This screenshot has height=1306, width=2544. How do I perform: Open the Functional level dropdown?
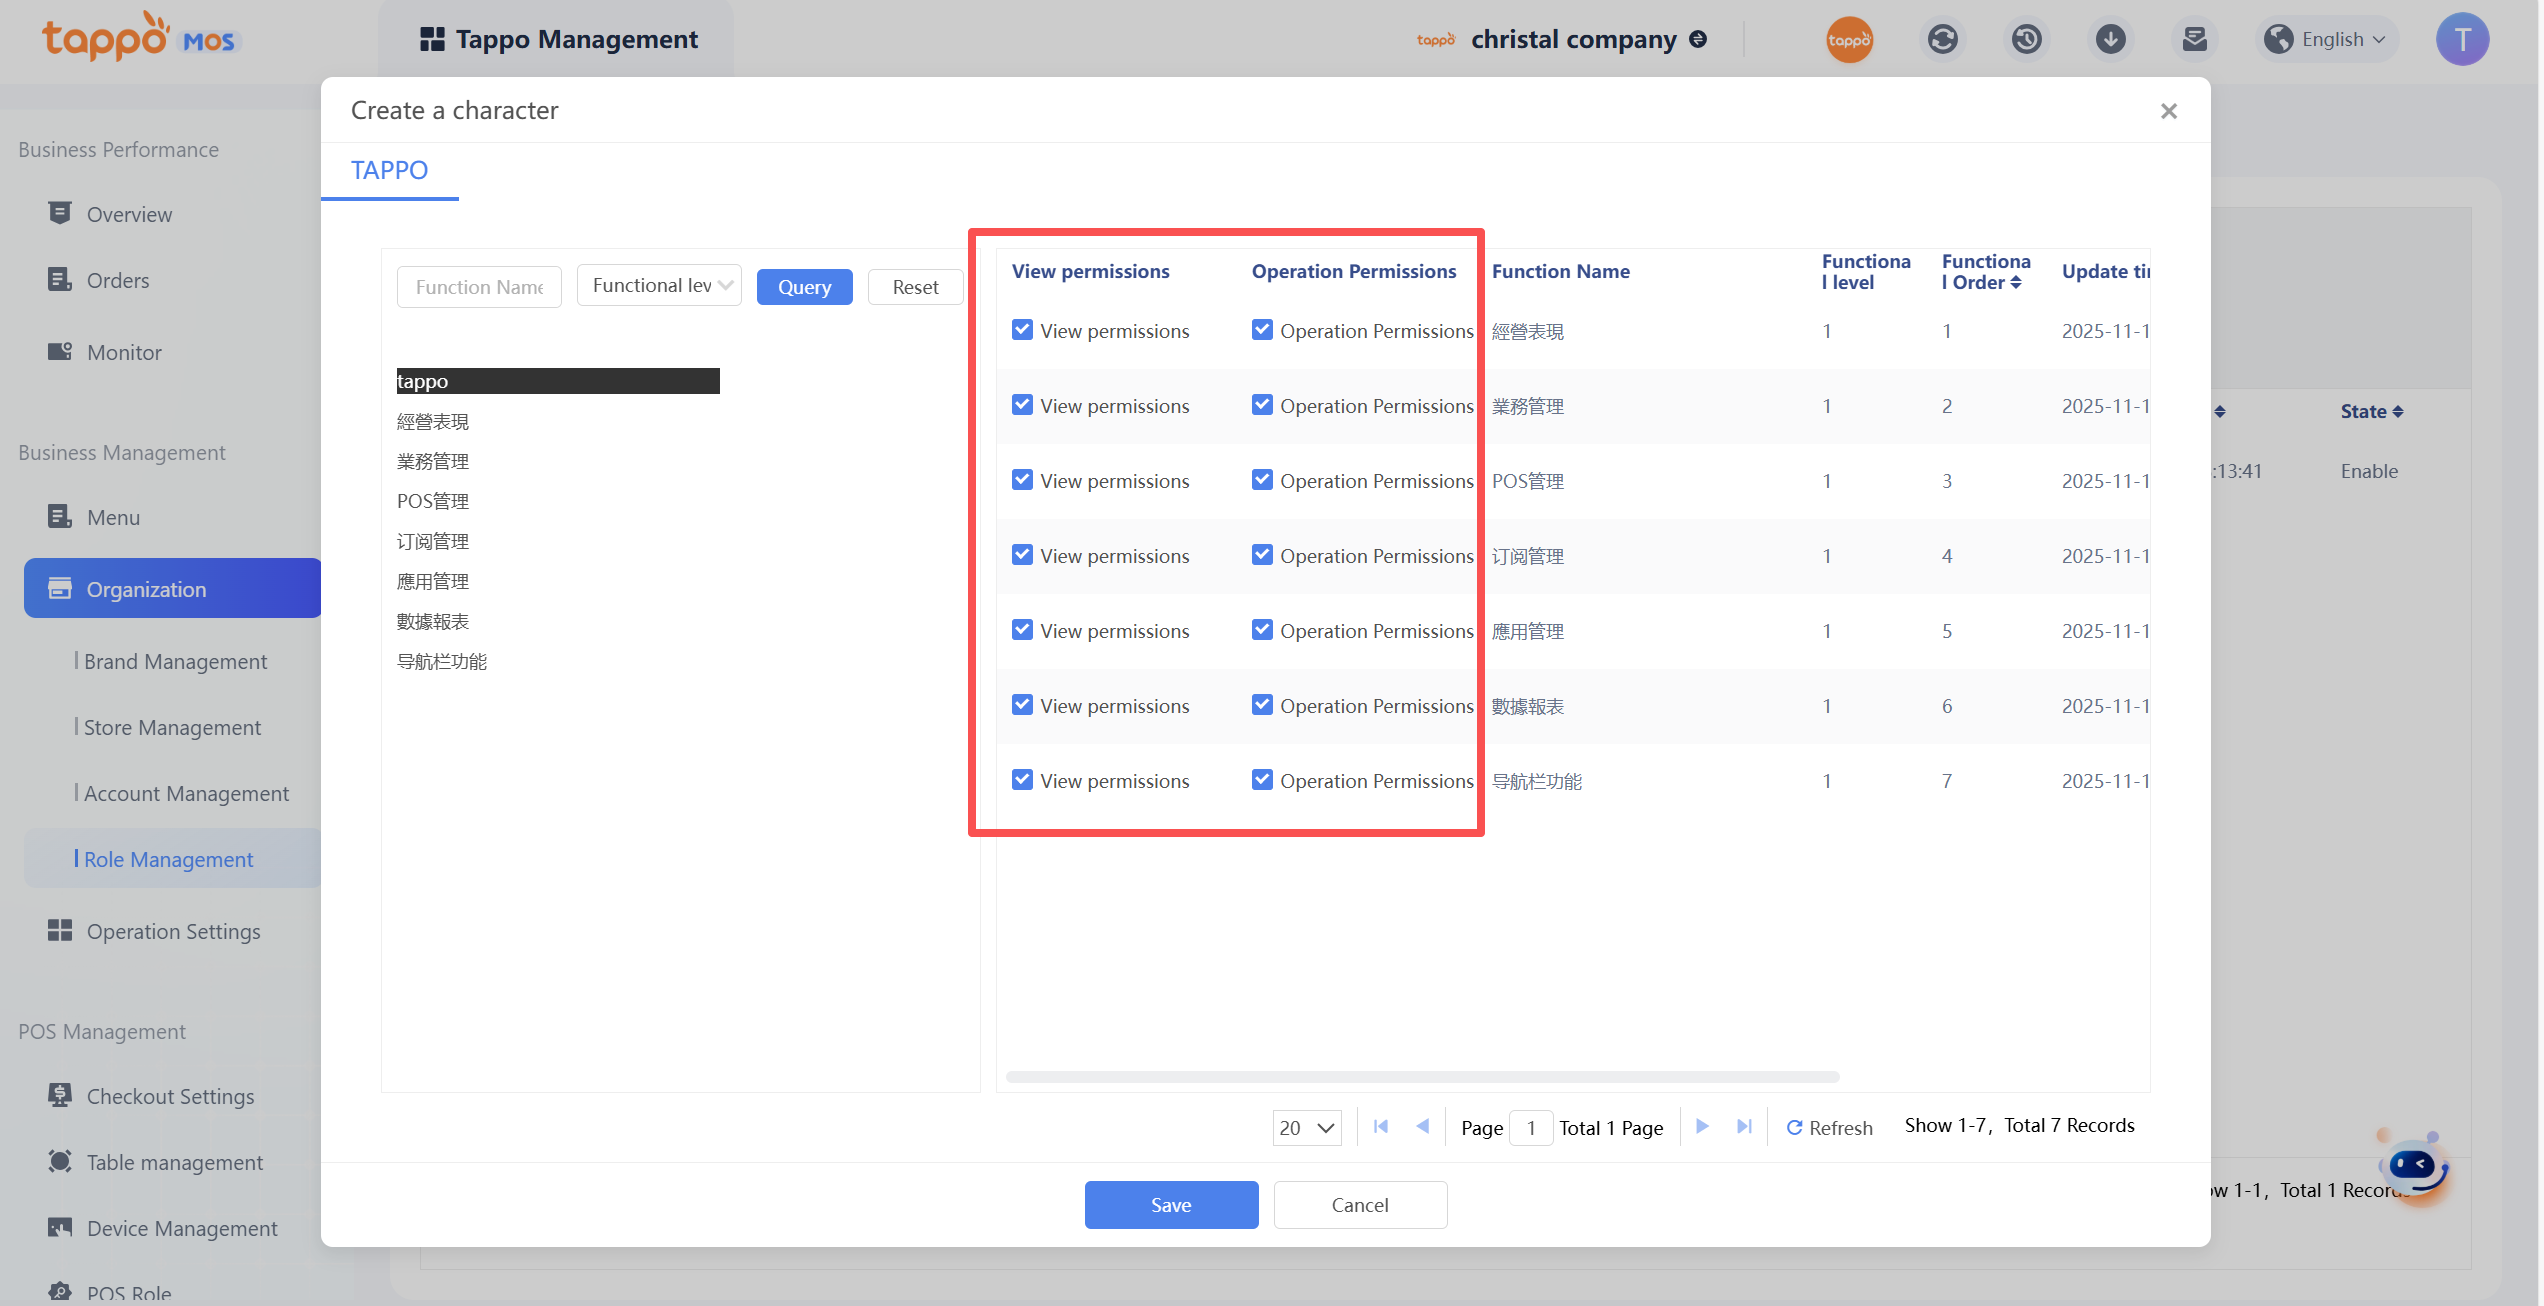coord(659,286)
